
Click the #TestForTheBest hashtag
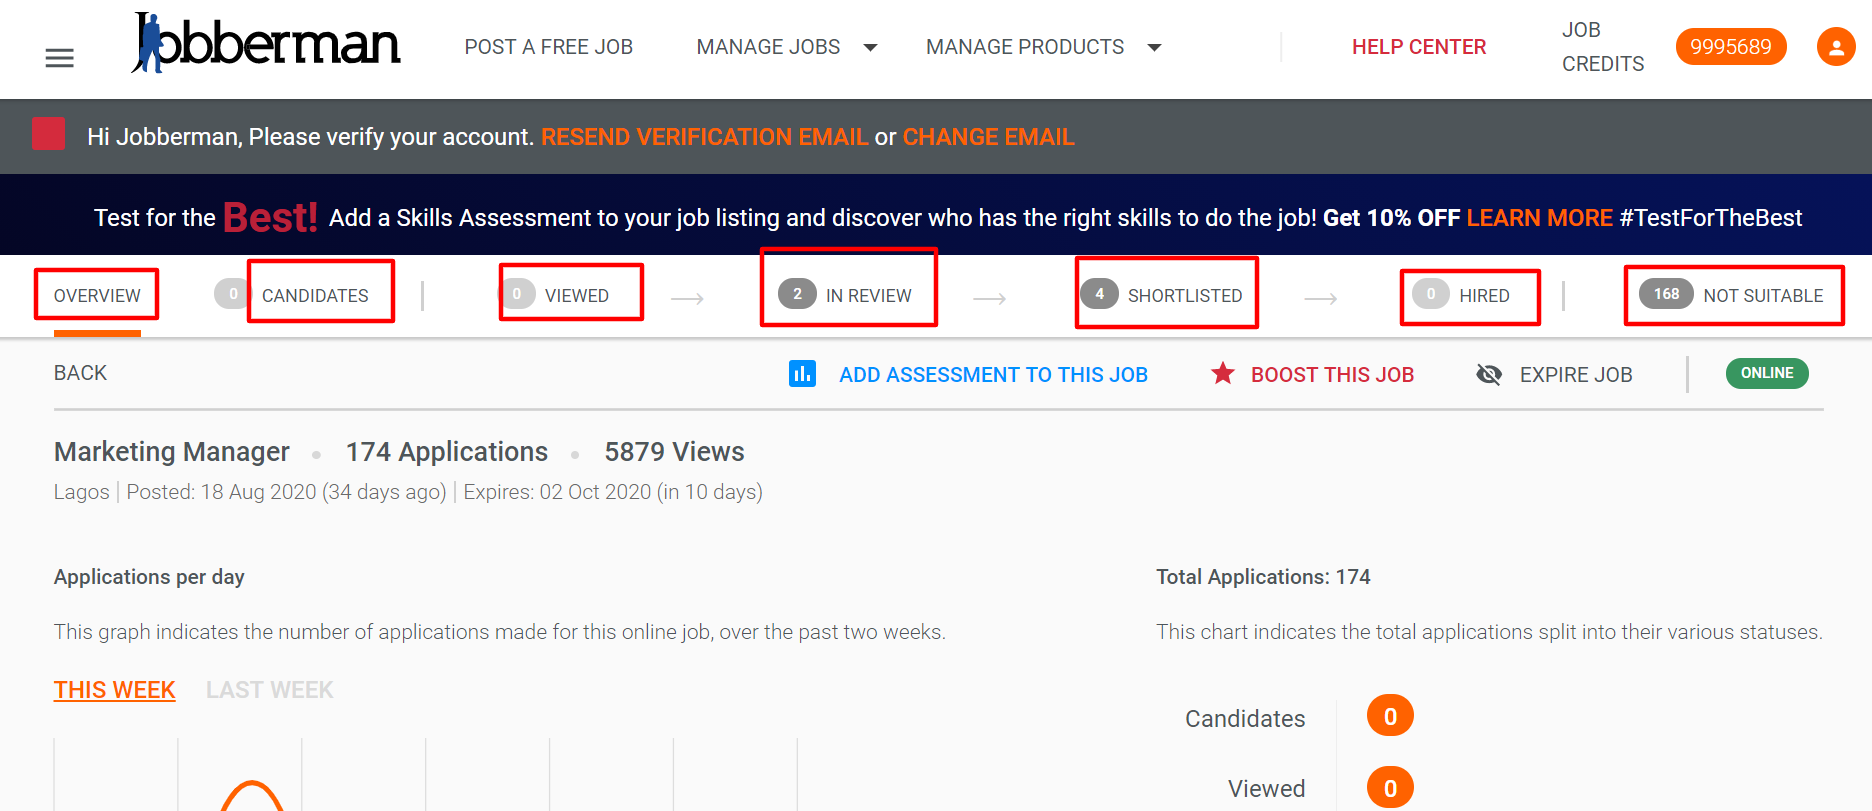pos(1711,218)
